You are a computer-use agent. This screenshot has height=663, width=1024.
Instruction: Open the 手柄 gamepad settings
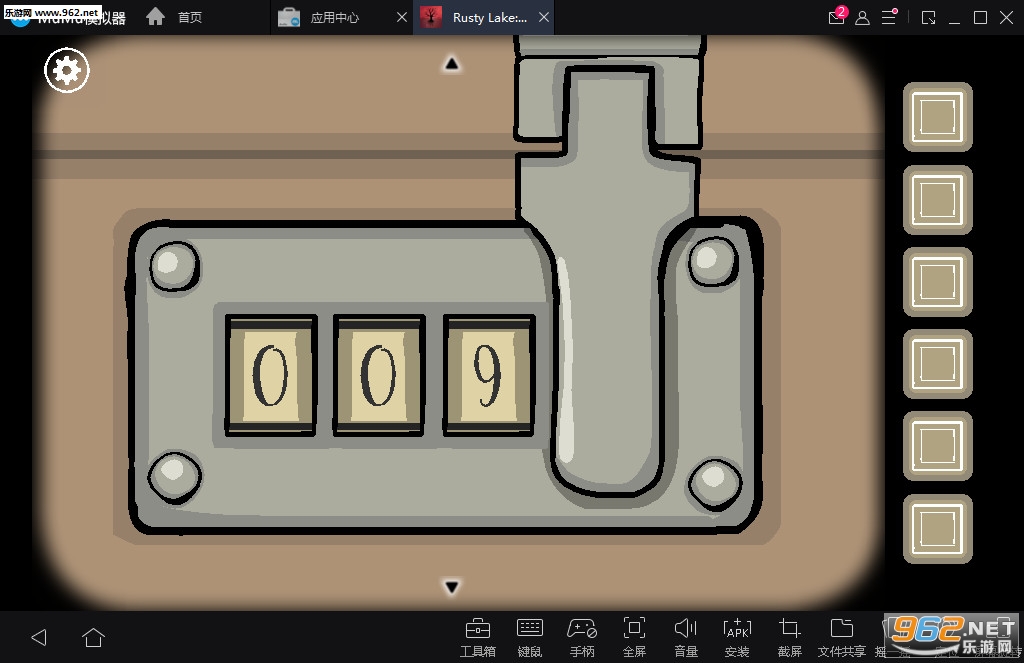point(582,638)
